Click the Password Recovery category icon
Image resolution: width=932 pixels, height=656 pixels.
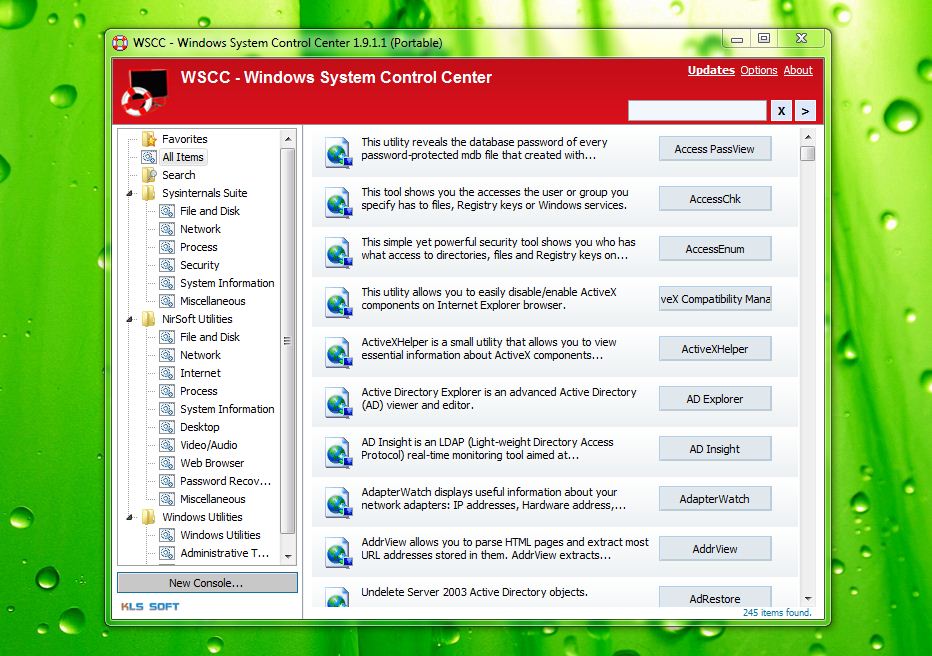pyautogui.click(x=167, y=481)
